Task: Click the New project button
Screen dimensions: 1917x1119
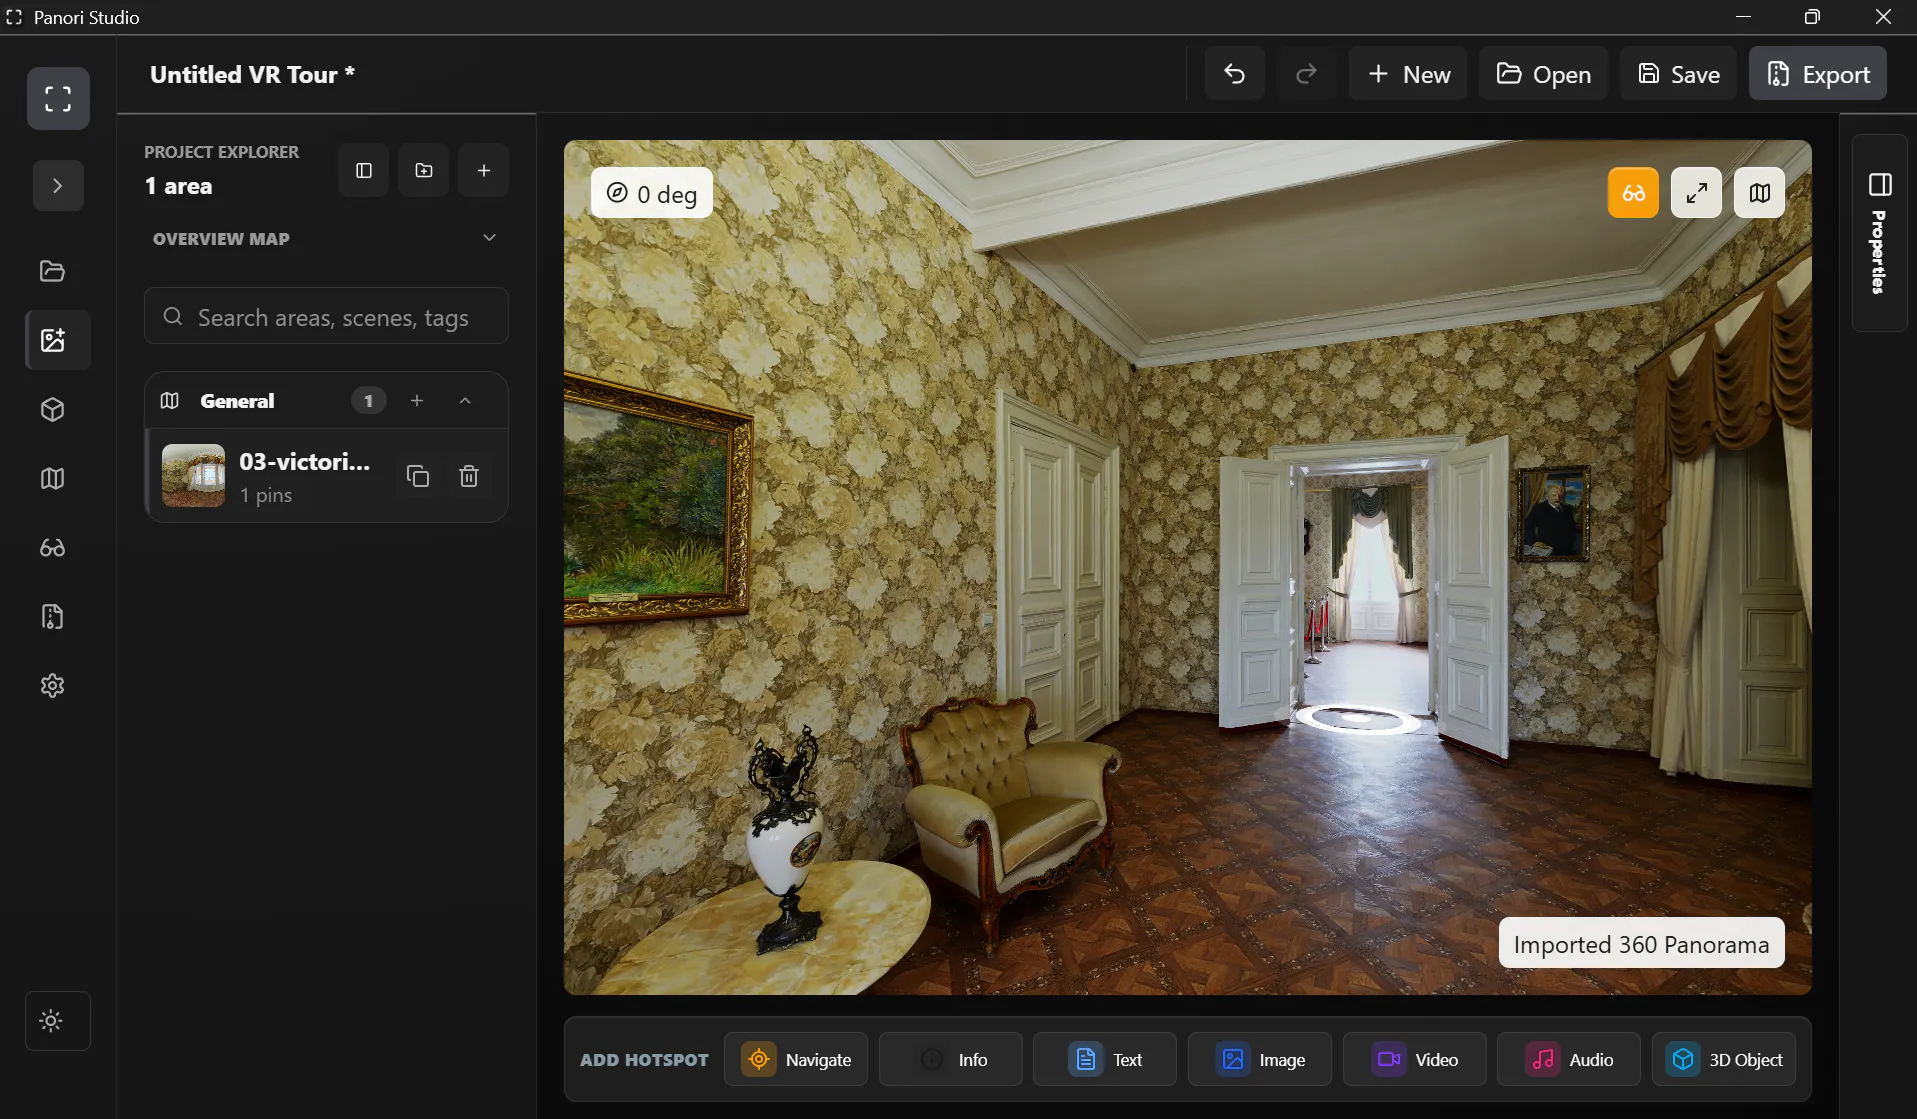Action: (1408, 74)
